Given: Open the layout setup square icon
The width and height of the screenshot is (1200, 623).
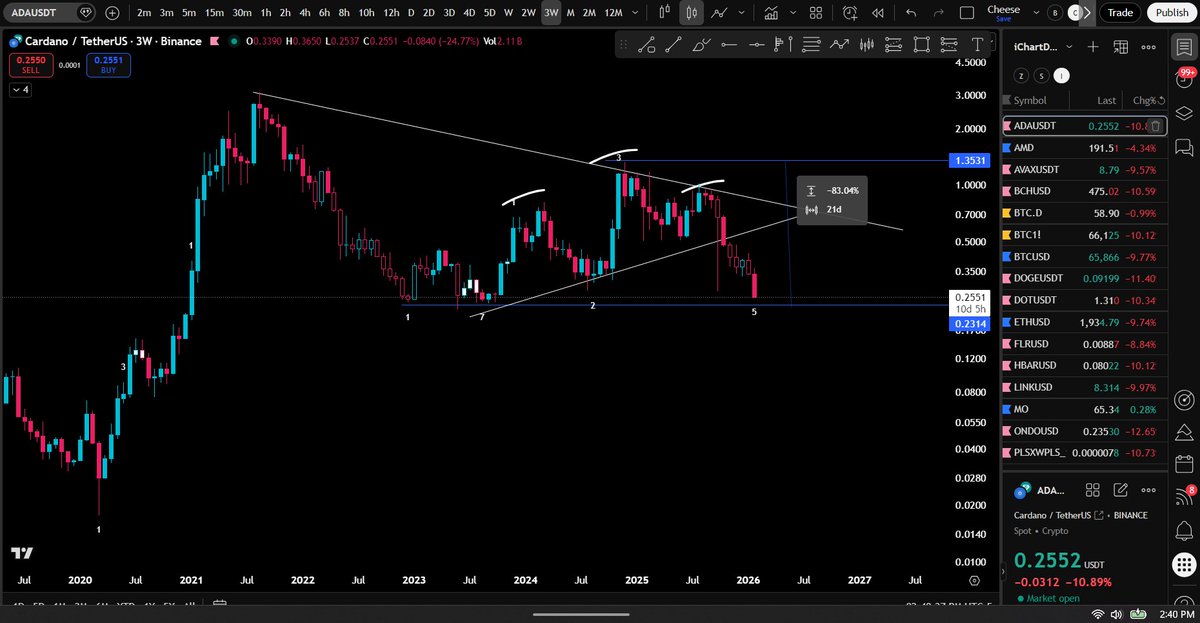Looking at the screenshot, I should (x=967, y=13).
